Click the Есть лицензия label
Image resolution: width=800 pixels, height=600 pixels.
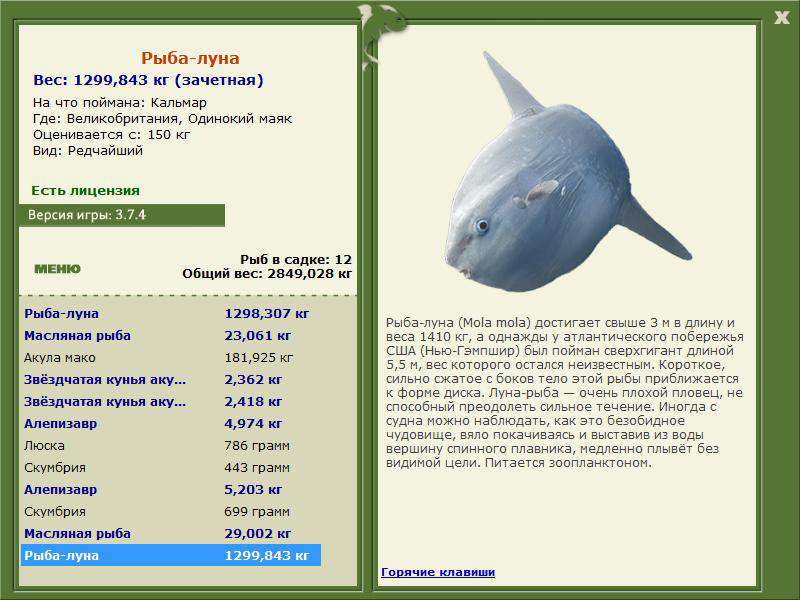(x=85, y=190)
